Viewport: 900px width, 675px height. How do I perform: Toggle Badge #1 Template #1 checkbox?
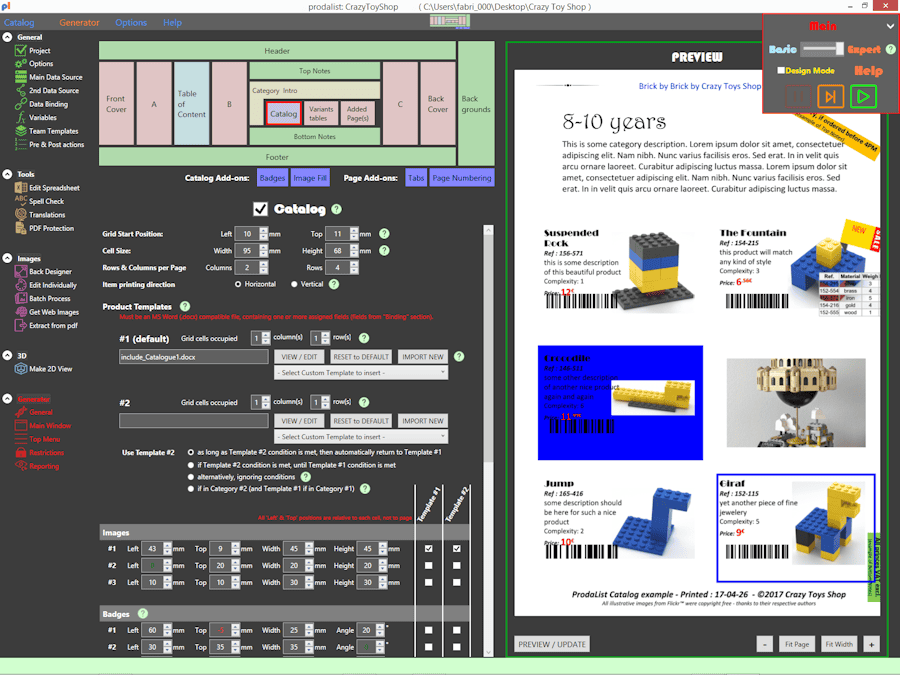click(x=429, y=630)
